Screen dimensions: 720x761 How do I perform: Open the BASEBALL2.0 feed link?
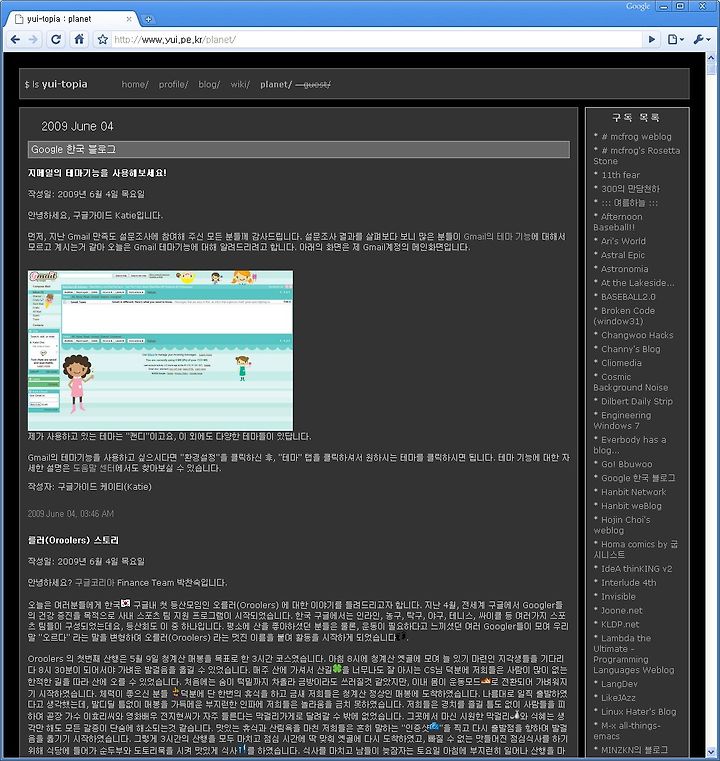628,297
